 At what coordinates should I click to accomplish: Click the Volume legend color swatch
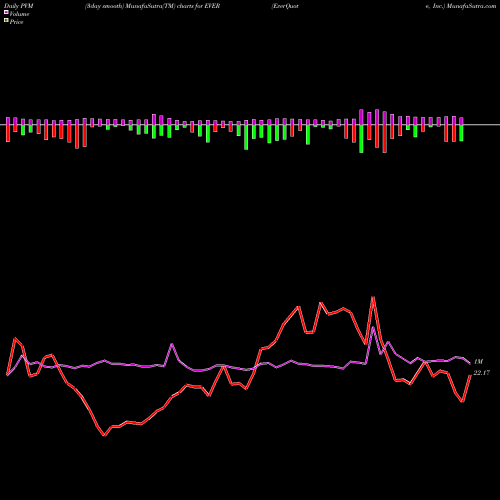[x=6, y=13]
